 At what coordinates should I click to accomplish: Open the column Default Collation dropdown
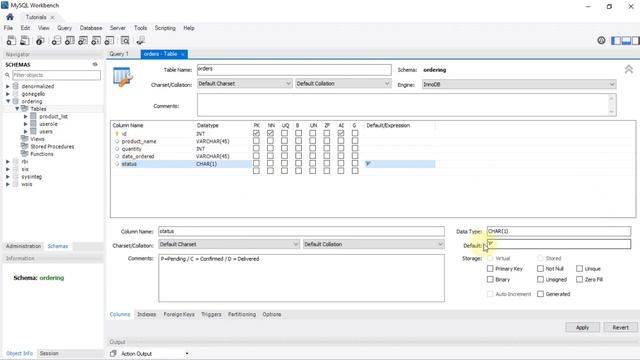373,244
